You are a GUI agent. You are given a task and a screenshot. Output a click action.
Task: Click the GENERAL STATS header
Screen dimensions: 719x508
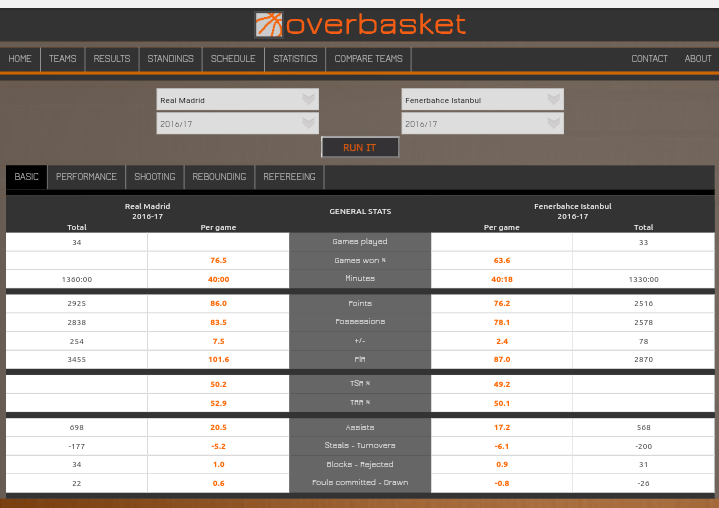[x=360, y=211]
